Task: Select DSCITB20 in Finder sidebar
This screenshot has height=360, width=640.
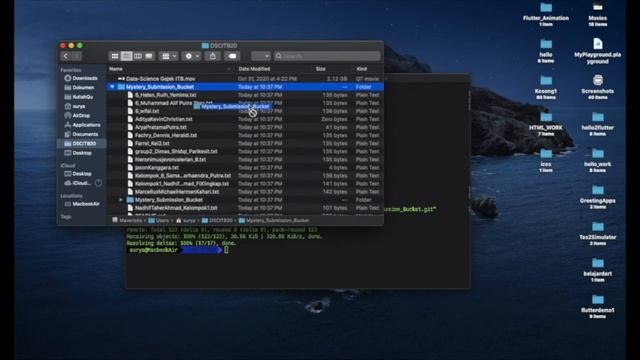Action: [82, 144]
